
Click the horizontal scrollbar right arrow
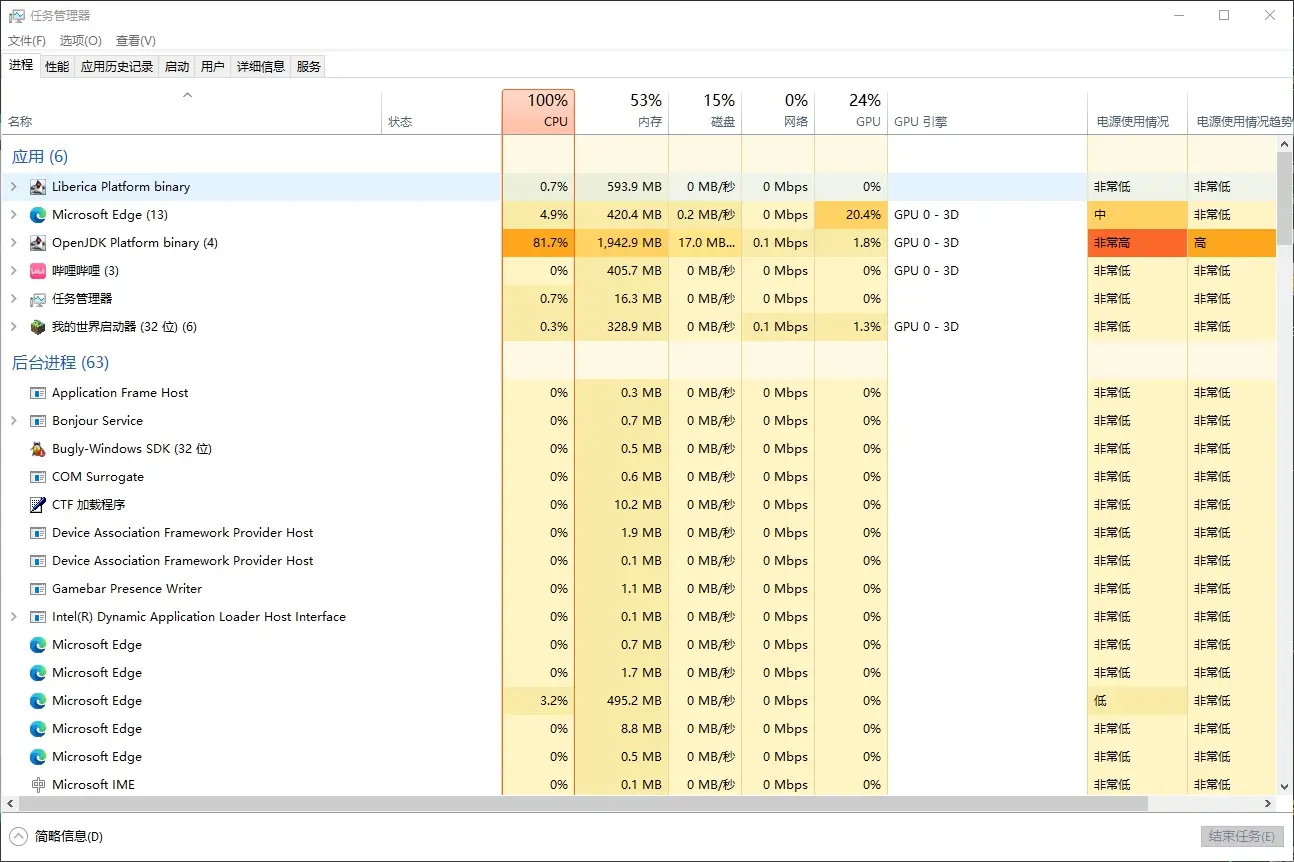pos(1268,804)
